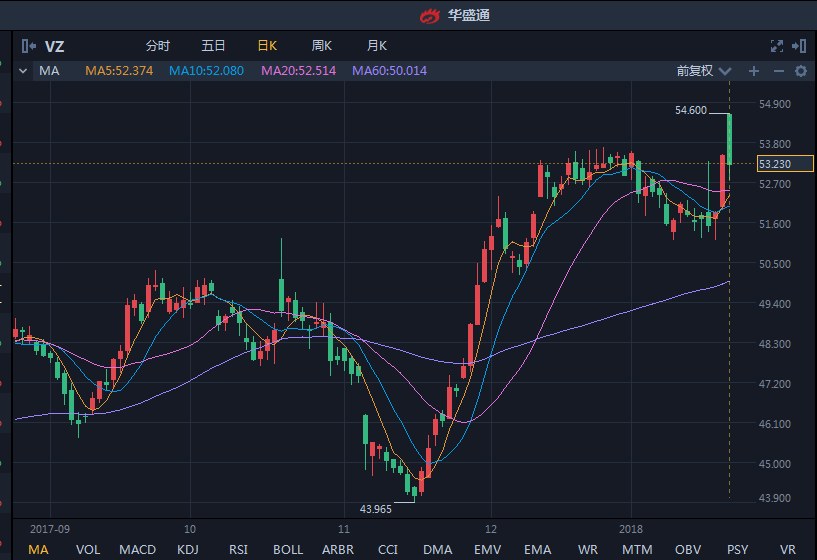Collapse the MA indicator row chevron

coord(23,71)
